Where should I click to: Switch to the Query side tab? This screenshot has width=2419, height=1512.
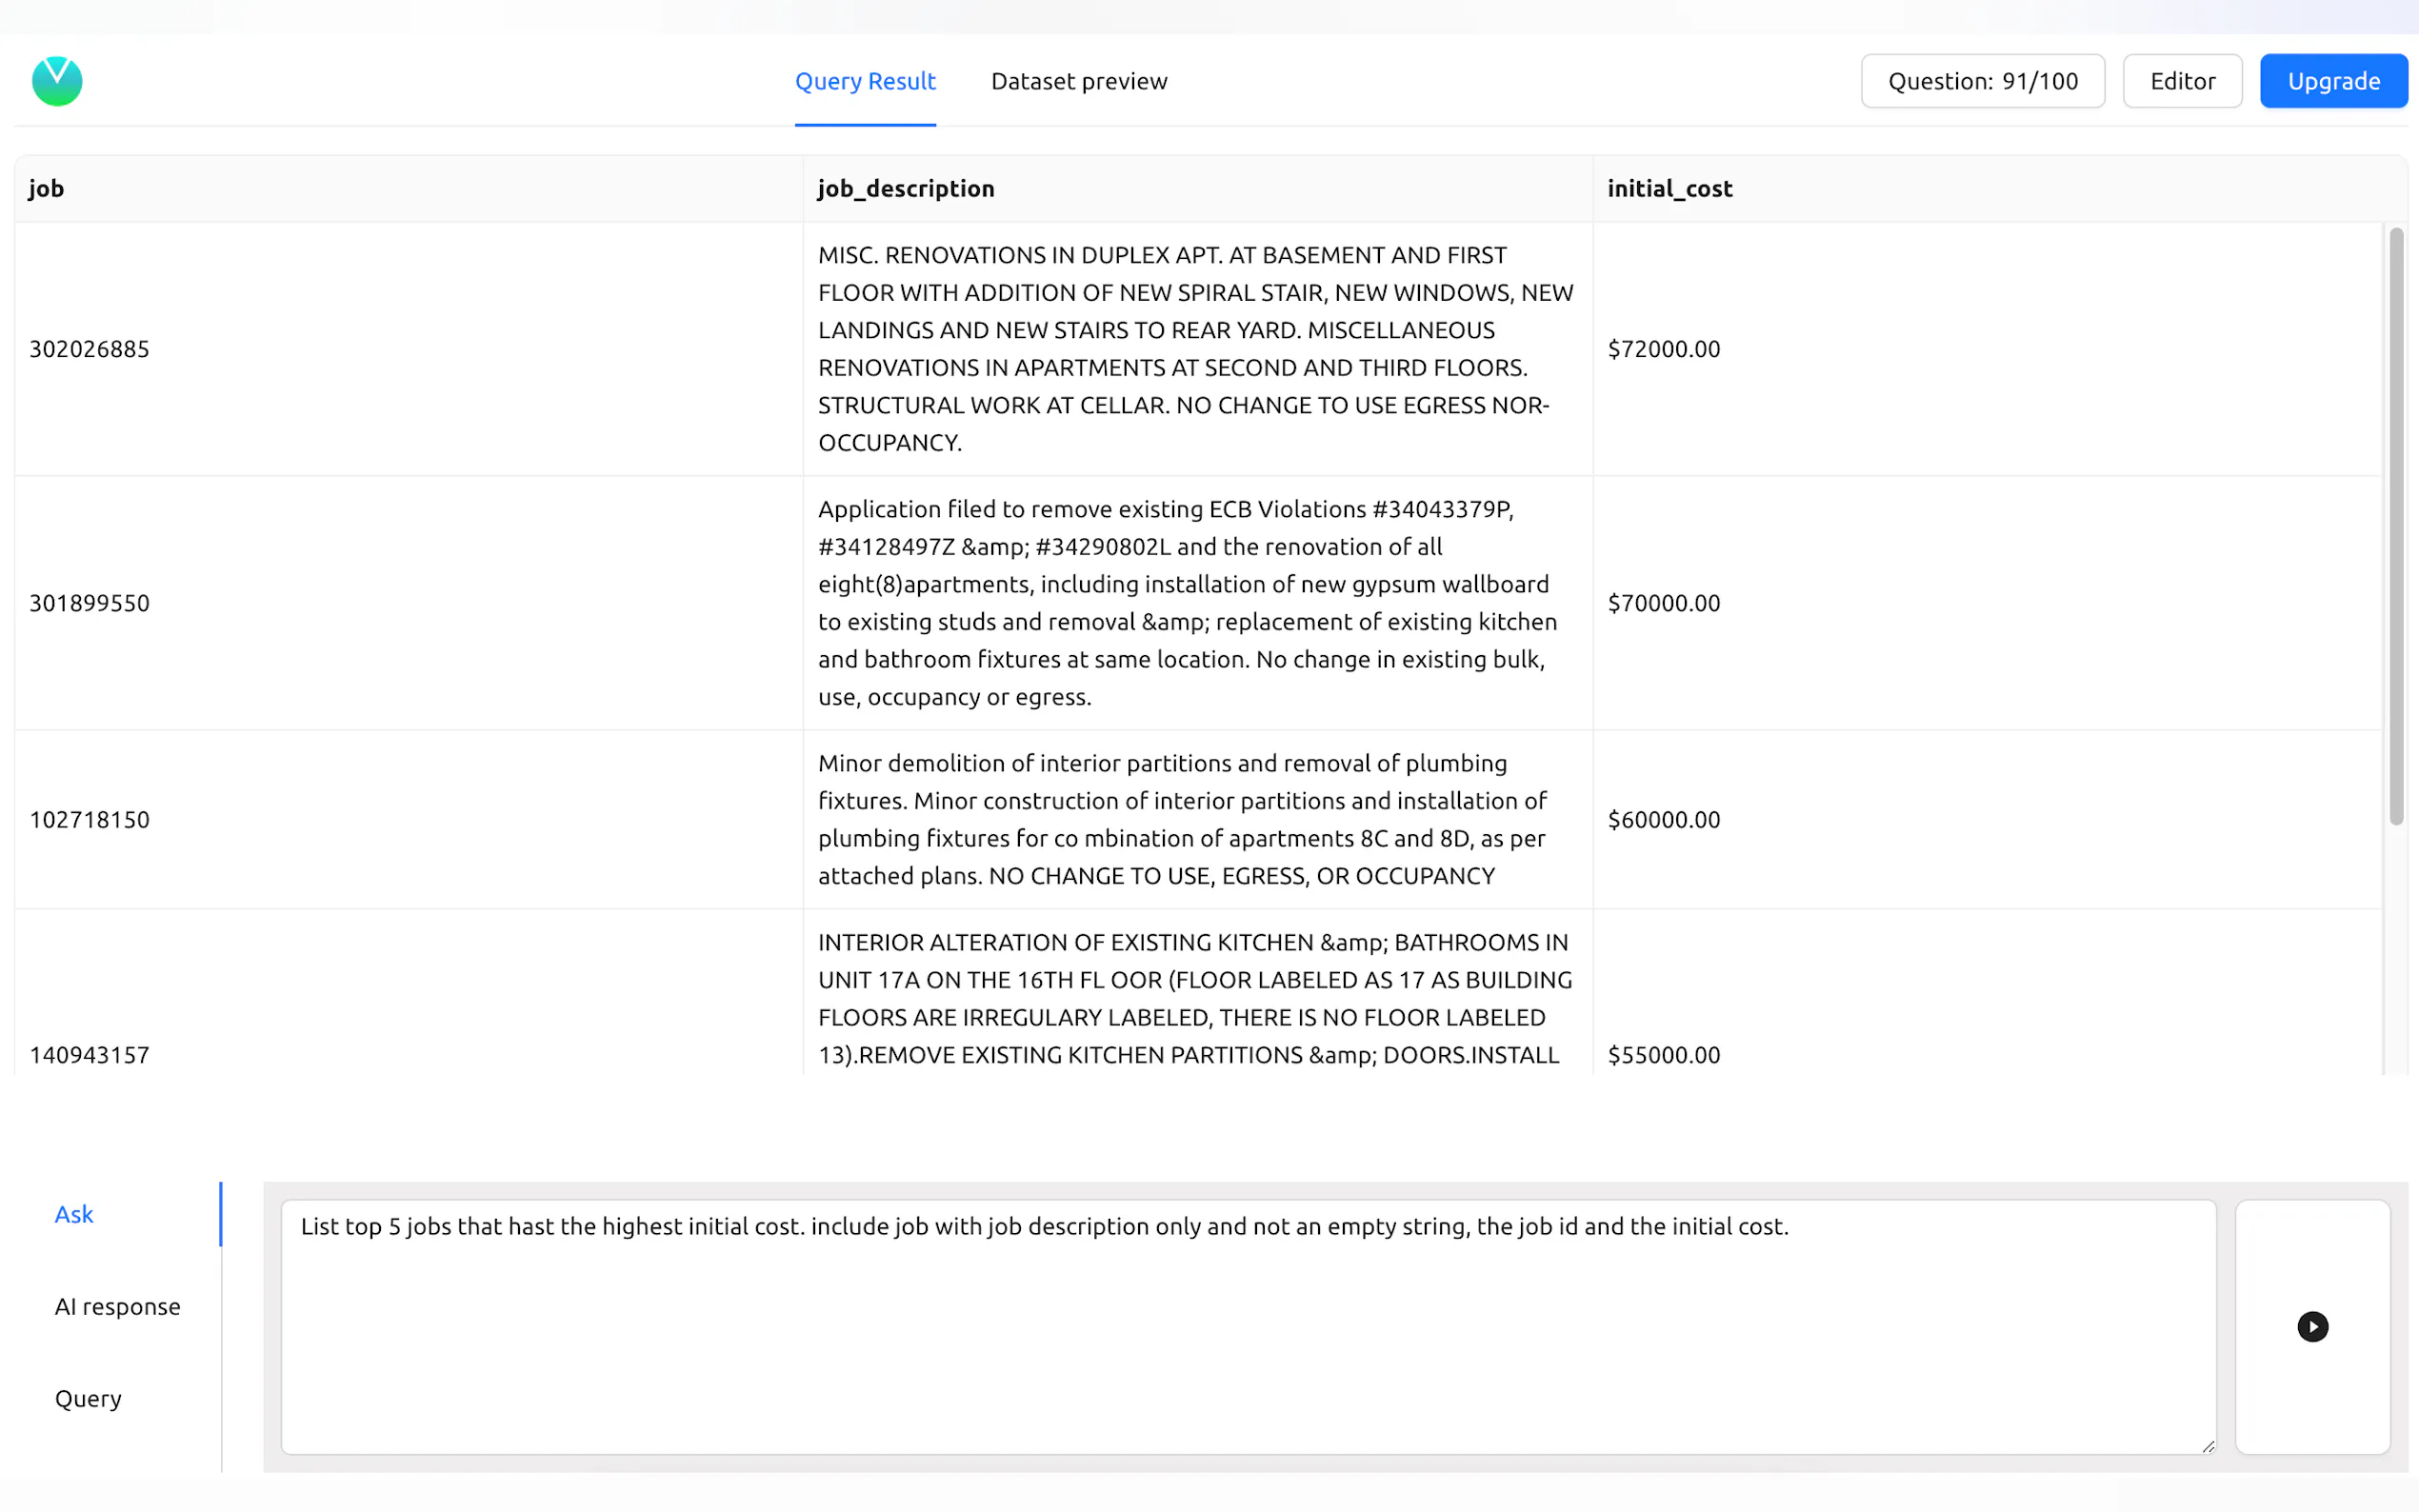coord(88,1398)
